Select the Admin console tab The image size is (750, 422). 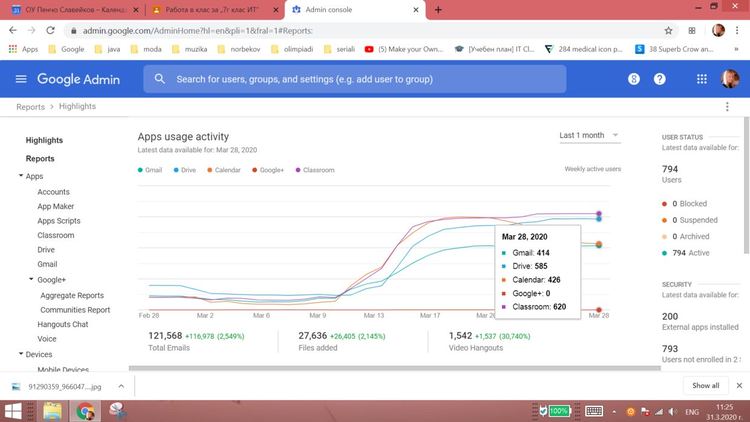pos(354,10)
